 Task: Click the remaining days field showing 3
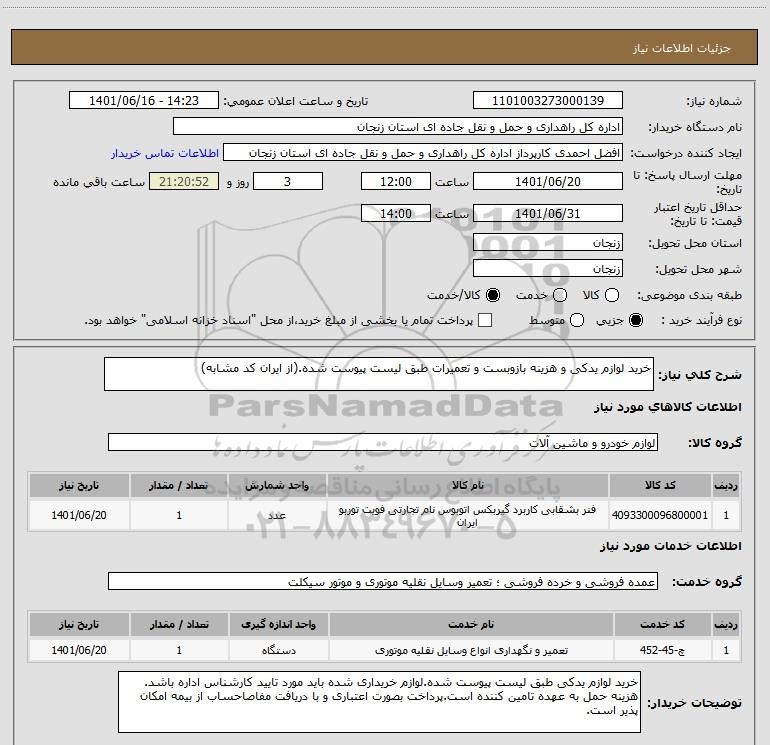288,181
